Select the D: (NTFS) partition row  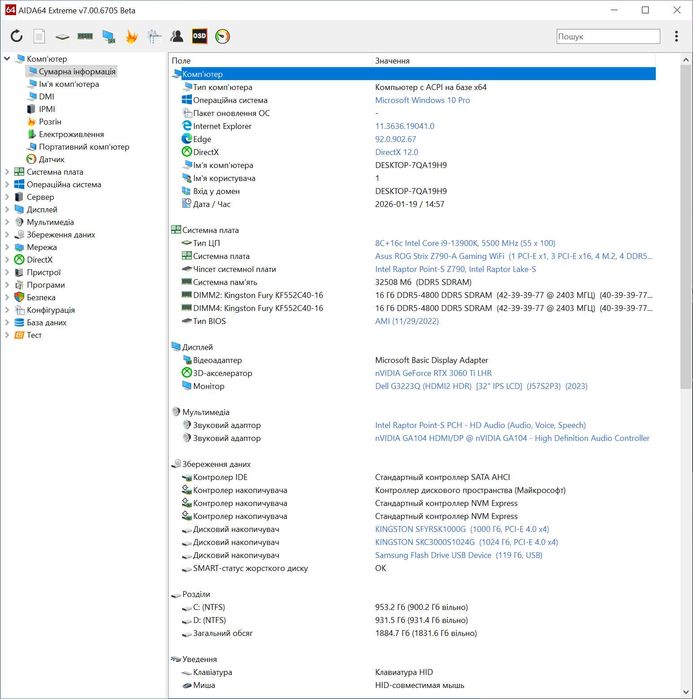pyautogui.click(x=413, y=620)
